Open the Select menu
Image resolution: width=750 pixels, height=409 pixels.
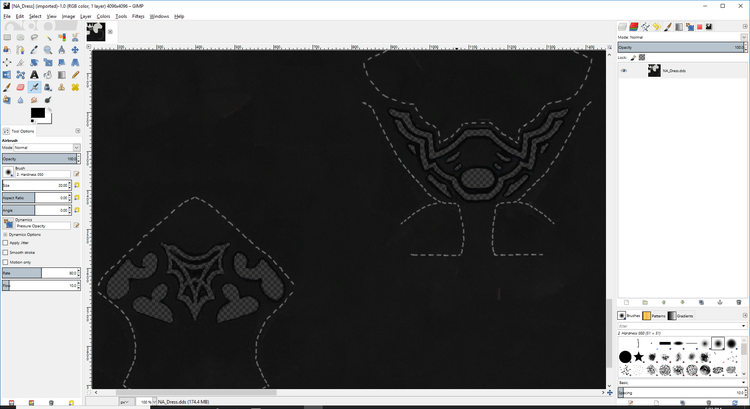coord(35,16)
